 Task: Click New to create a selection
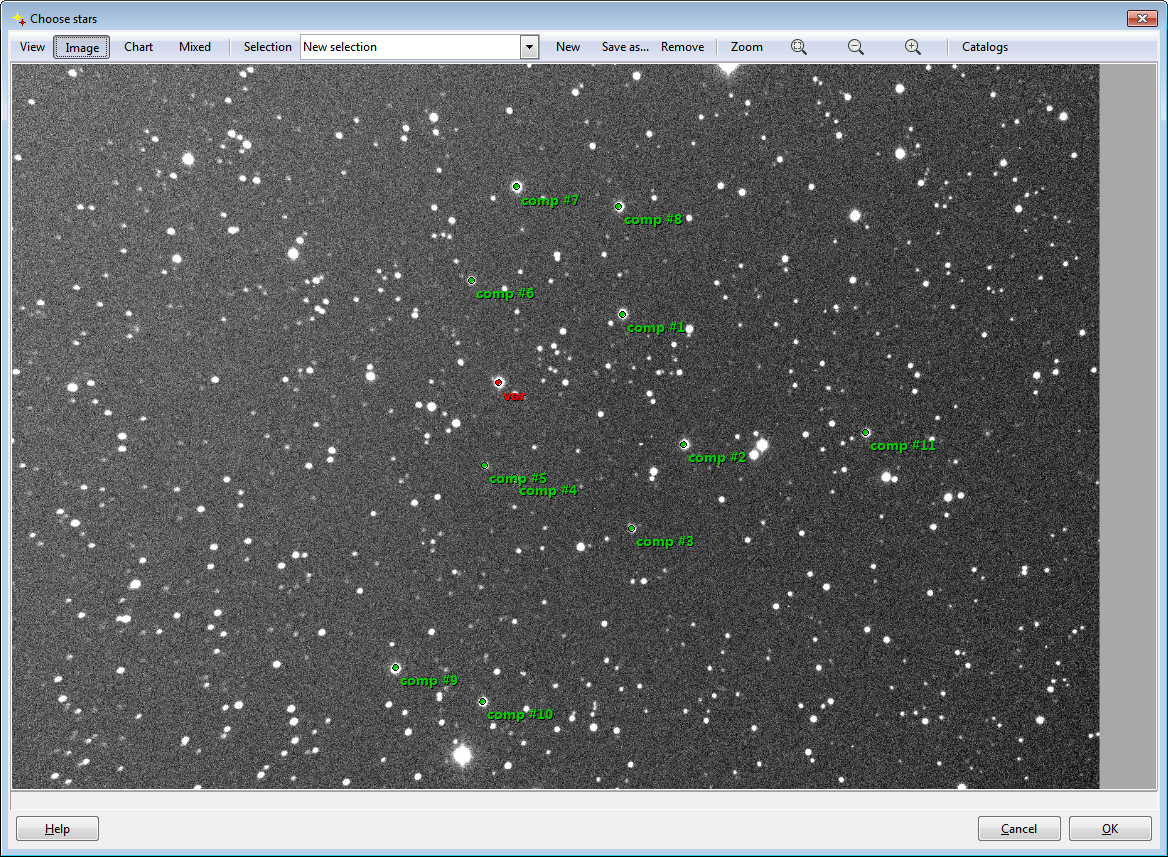click(568, 47)
